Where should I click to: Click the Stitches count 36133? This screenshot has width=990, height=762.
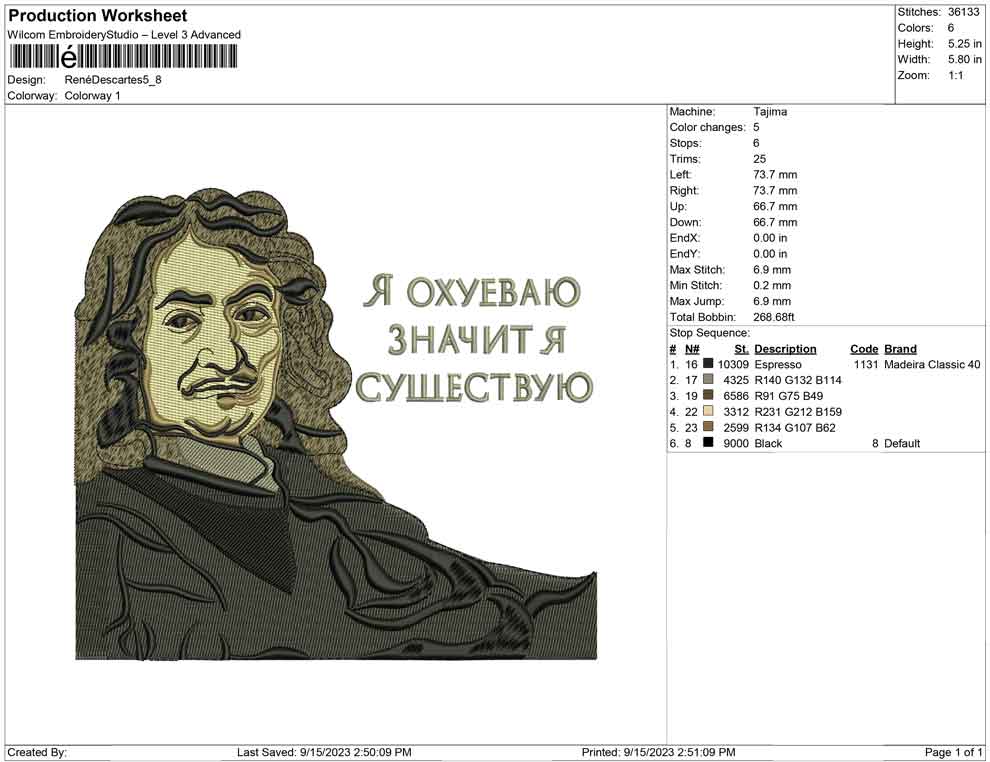coord(963,12)
